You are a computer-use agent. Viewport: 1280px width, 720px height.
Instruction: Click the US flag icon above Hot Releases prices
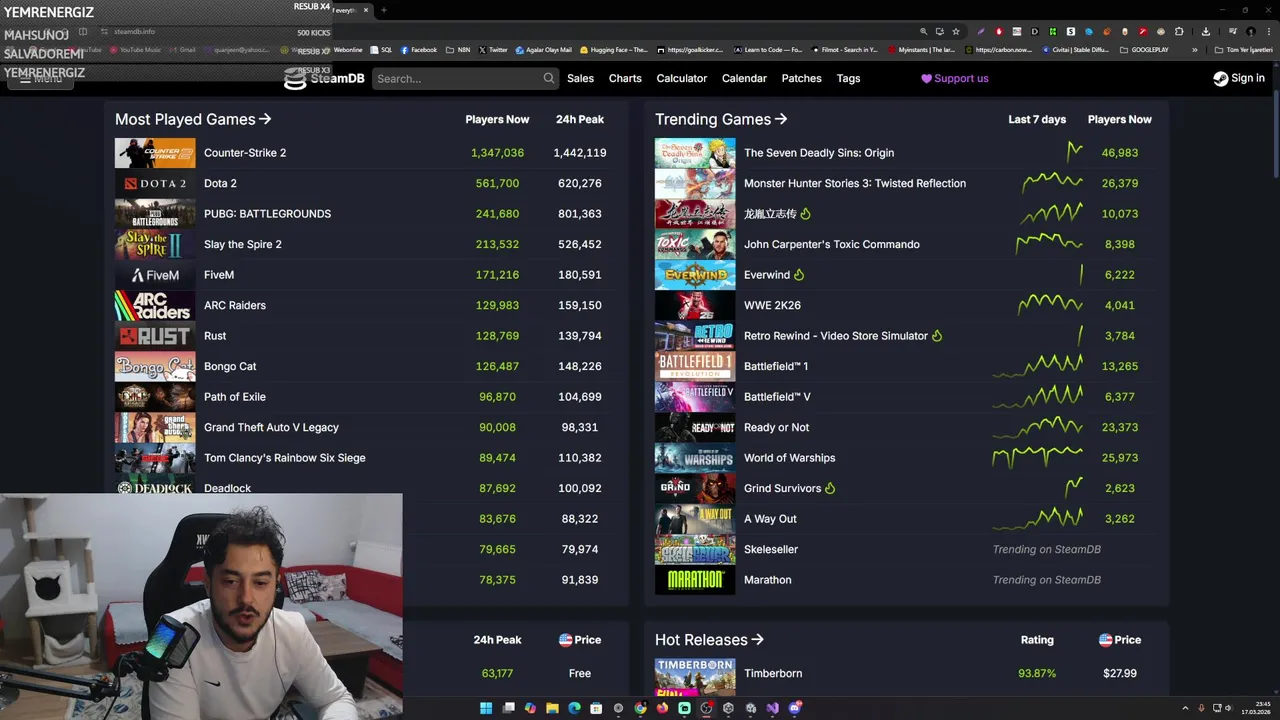point(1105,640)
